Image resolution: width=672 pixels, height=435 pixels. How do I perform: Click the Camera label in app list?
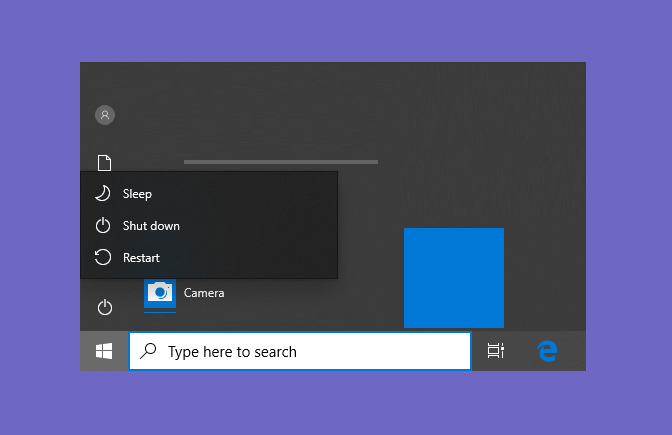[x=204, y=293]
